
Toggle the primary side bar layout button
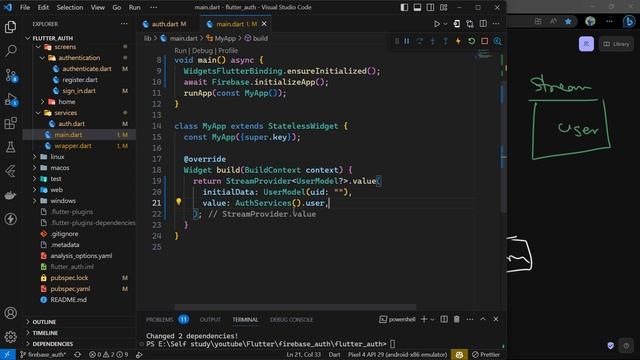[x=404, y=7]
